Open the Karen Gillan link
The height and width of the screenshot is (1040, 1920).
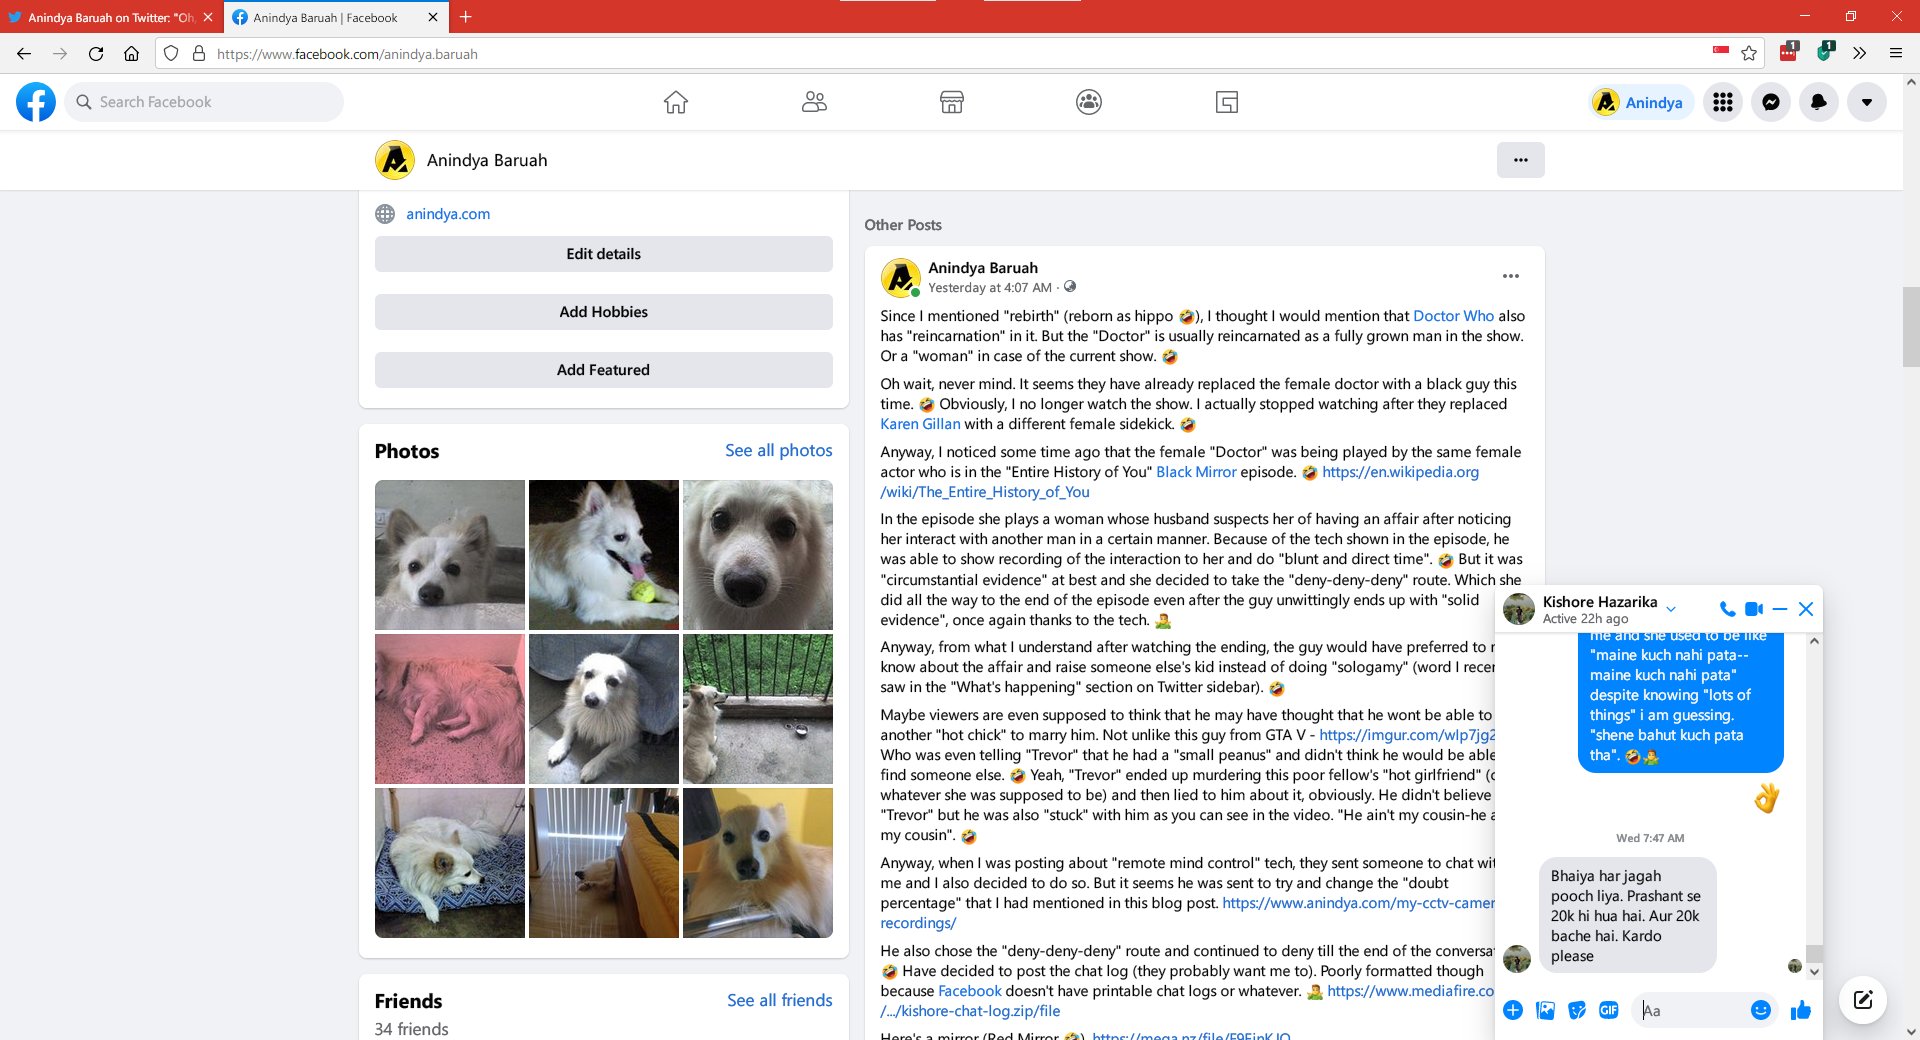click(920, 424)
